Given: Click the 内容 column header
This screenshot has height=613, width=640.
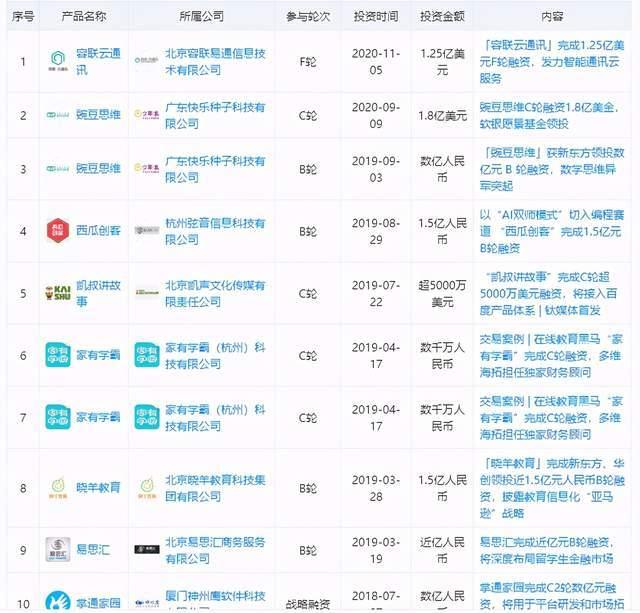Looking at the screenshot, I should click(552, 16).
